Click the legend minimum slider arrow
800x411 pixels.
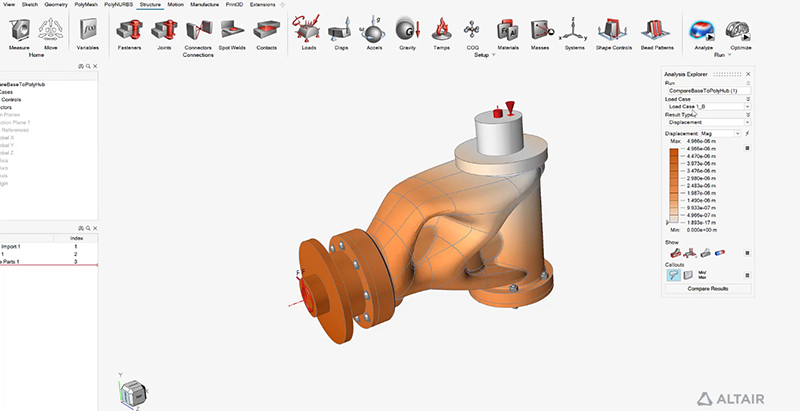[667, 223]
